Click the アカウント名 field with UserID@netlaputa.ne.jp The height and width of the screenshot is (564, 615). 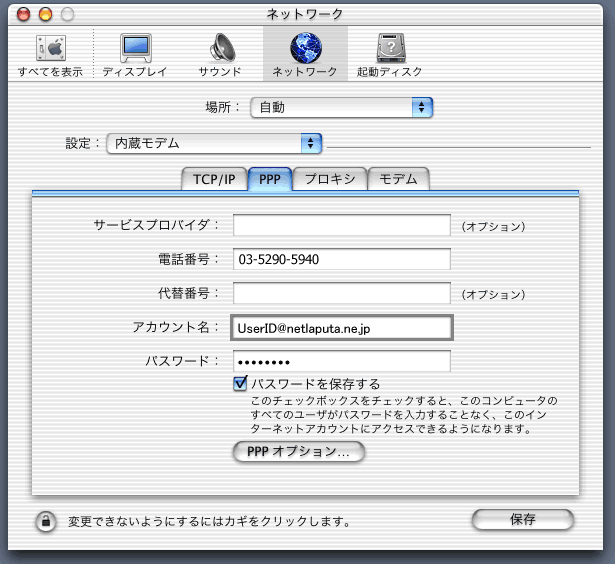[342, 327]
